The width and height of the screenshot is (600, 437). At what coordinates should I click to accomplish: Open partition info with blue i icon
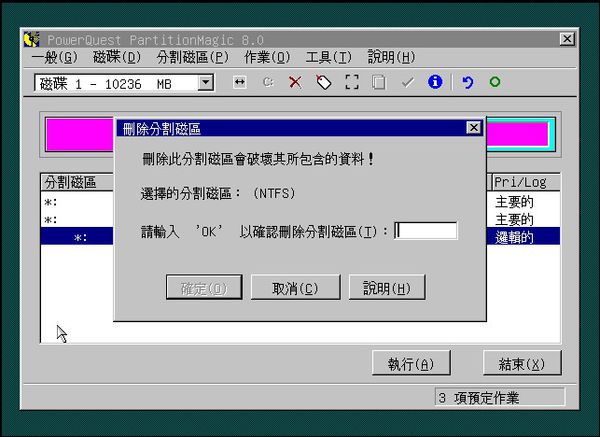click(435, 82)
